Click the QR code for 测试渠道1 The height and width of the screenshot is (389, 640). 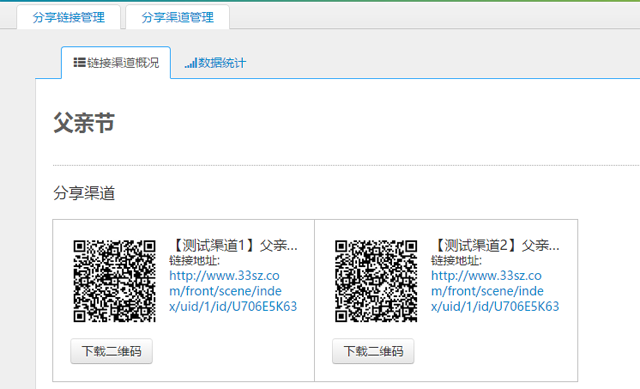[x=114, y=281]
